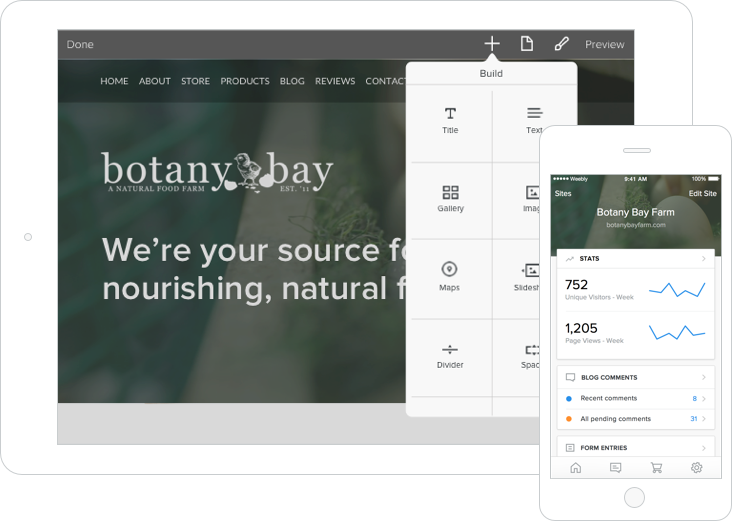
Task: View the 752 Unique Visitors chart
Action: [x=677, y=290]
